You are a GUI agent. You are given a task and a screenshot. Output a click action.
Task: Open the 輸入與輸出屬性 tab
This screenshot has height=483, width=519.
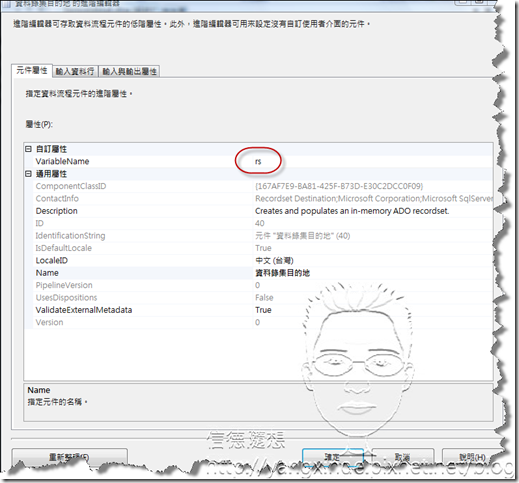[129, 71]
